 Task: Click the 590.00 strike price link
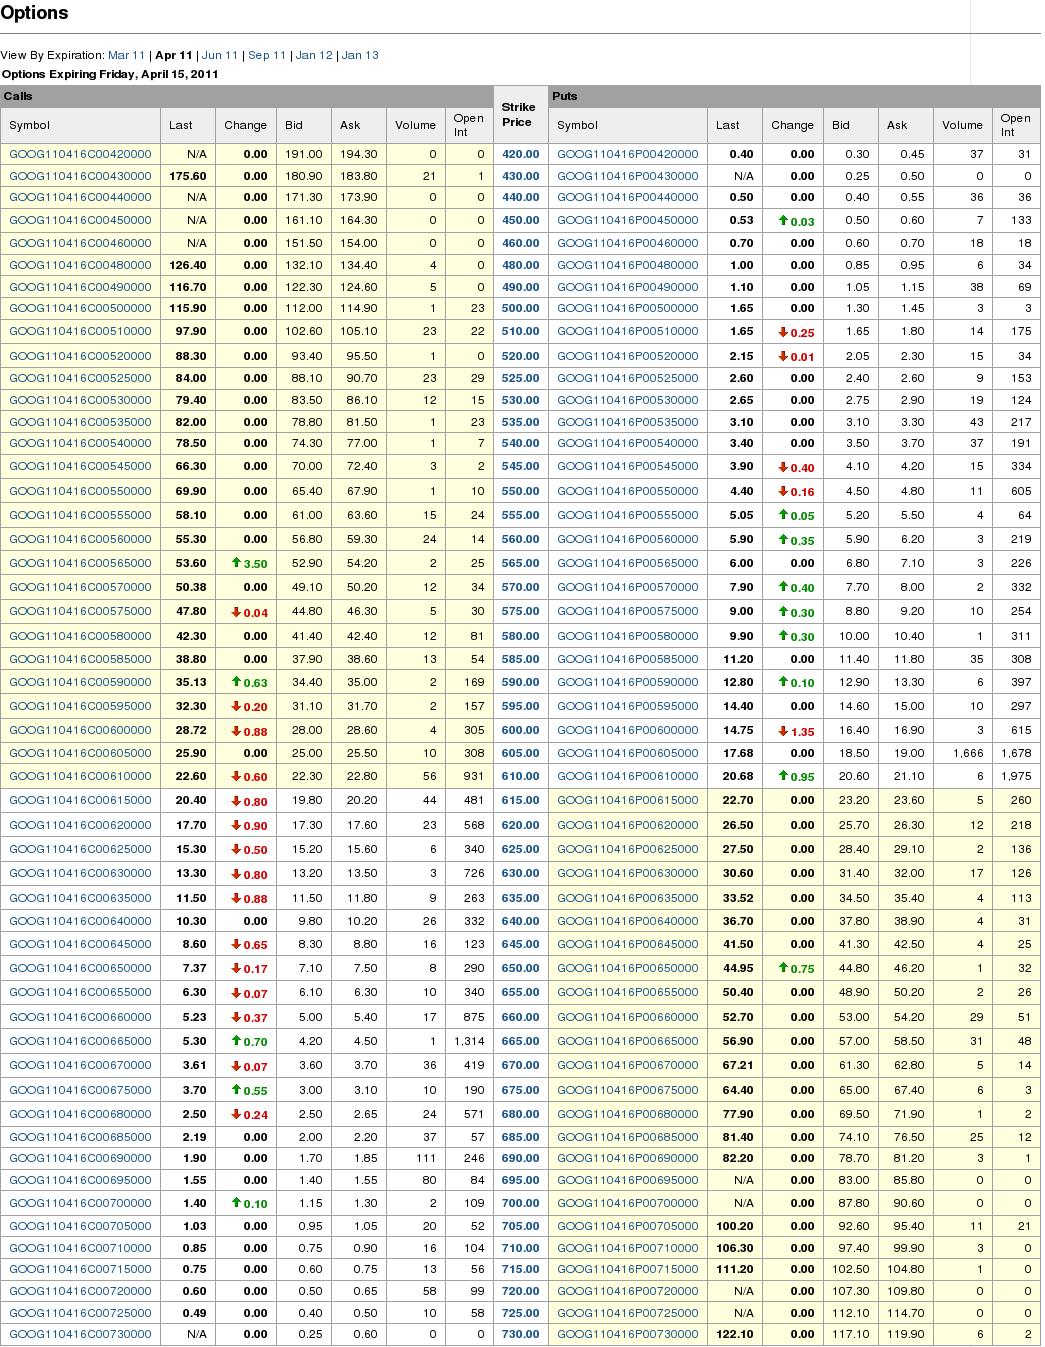(520, 682)
